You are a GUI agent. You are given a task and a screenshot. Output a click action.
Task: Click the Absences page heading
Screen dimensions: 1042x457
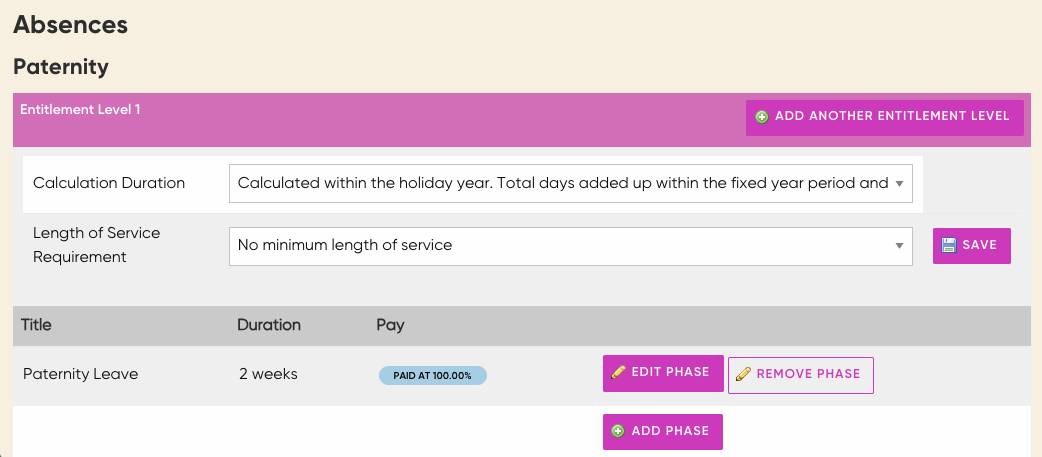tap(71, 24)
